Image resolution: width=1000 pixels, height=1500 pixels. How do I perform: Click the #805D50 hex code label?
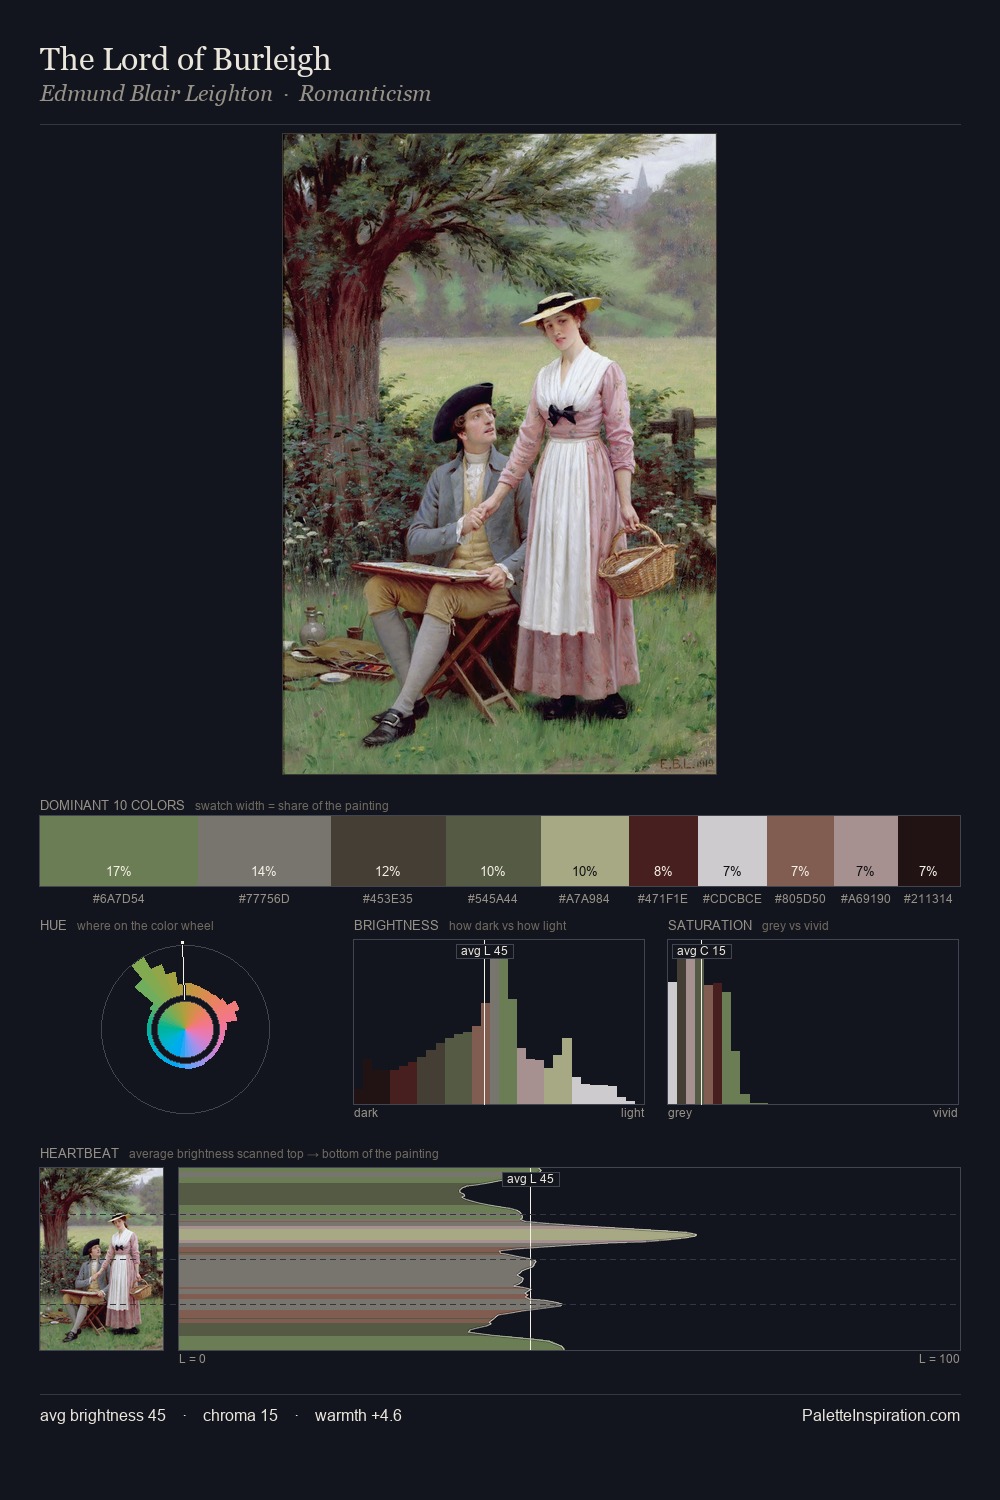point(800,899)
